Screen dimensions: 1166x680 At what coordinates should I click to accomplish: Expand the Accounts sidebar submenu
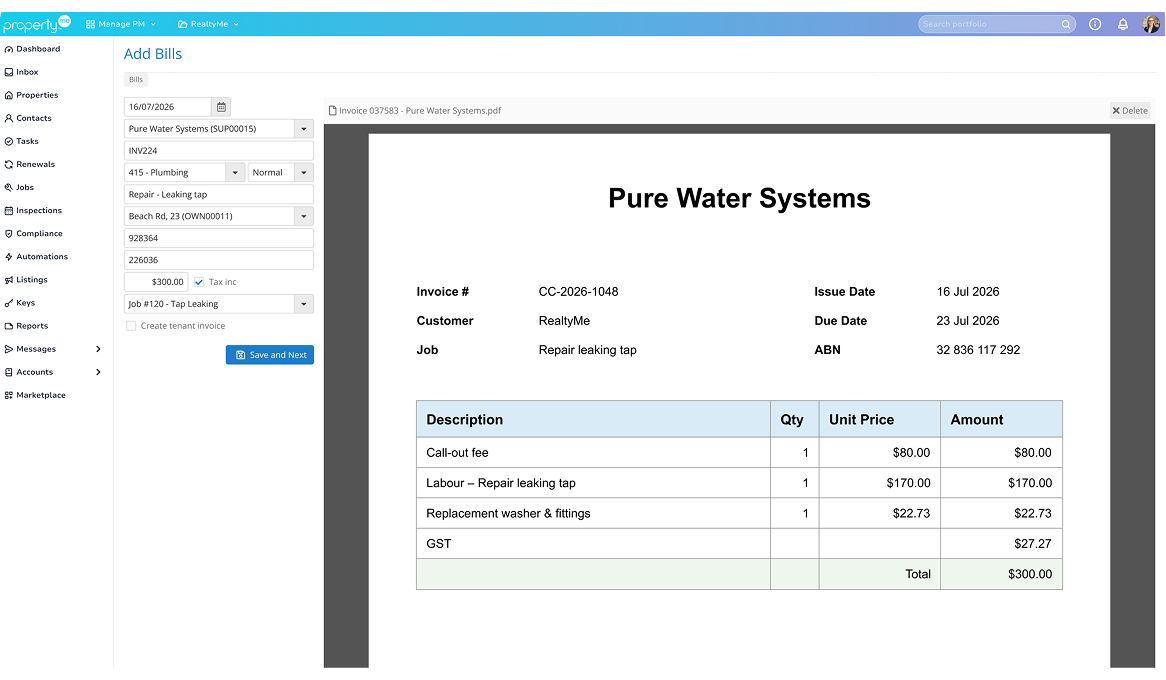click(x=98, y=372)
